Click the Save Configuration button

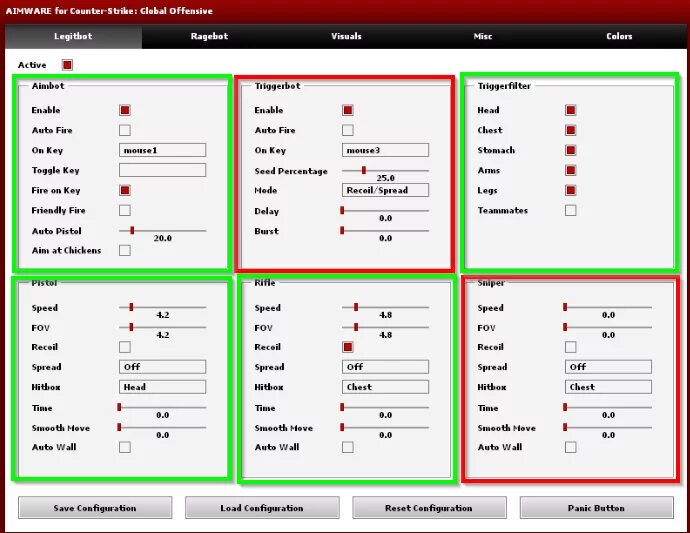(x=95, y=508)
